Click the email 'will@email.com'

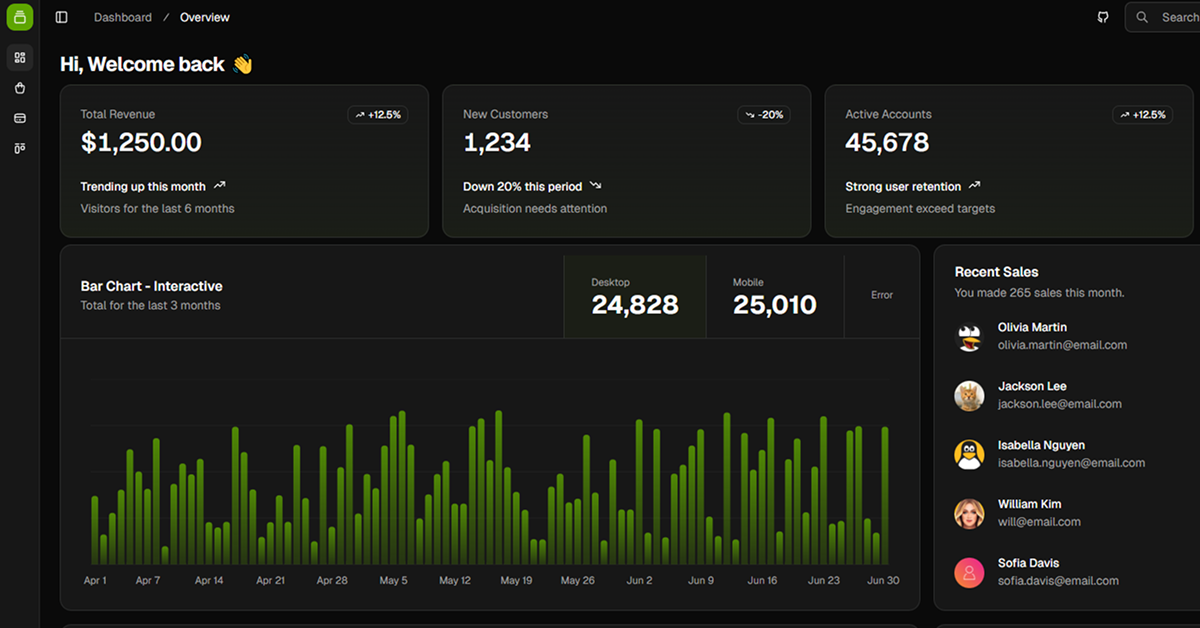coord(1039,522)
